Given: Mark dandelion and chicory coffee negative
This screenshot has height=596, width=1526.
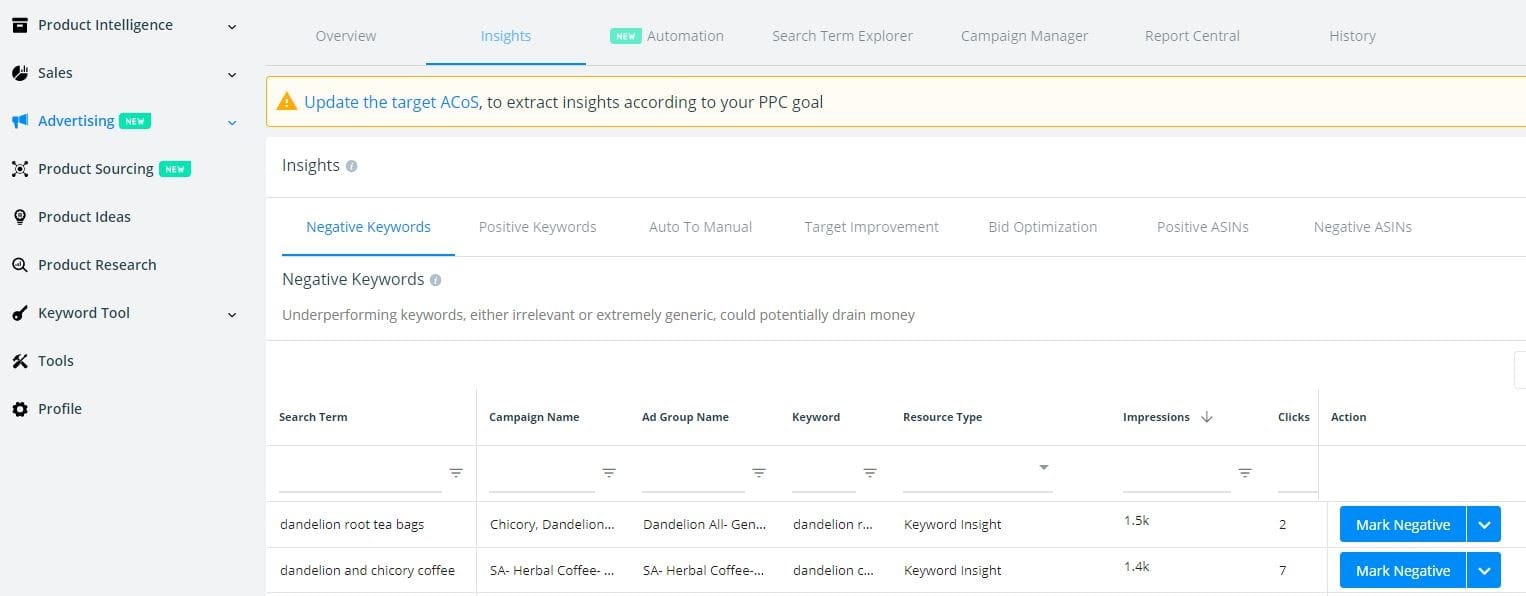Looking at the screenshot, I should click(x=1403, y=571).
